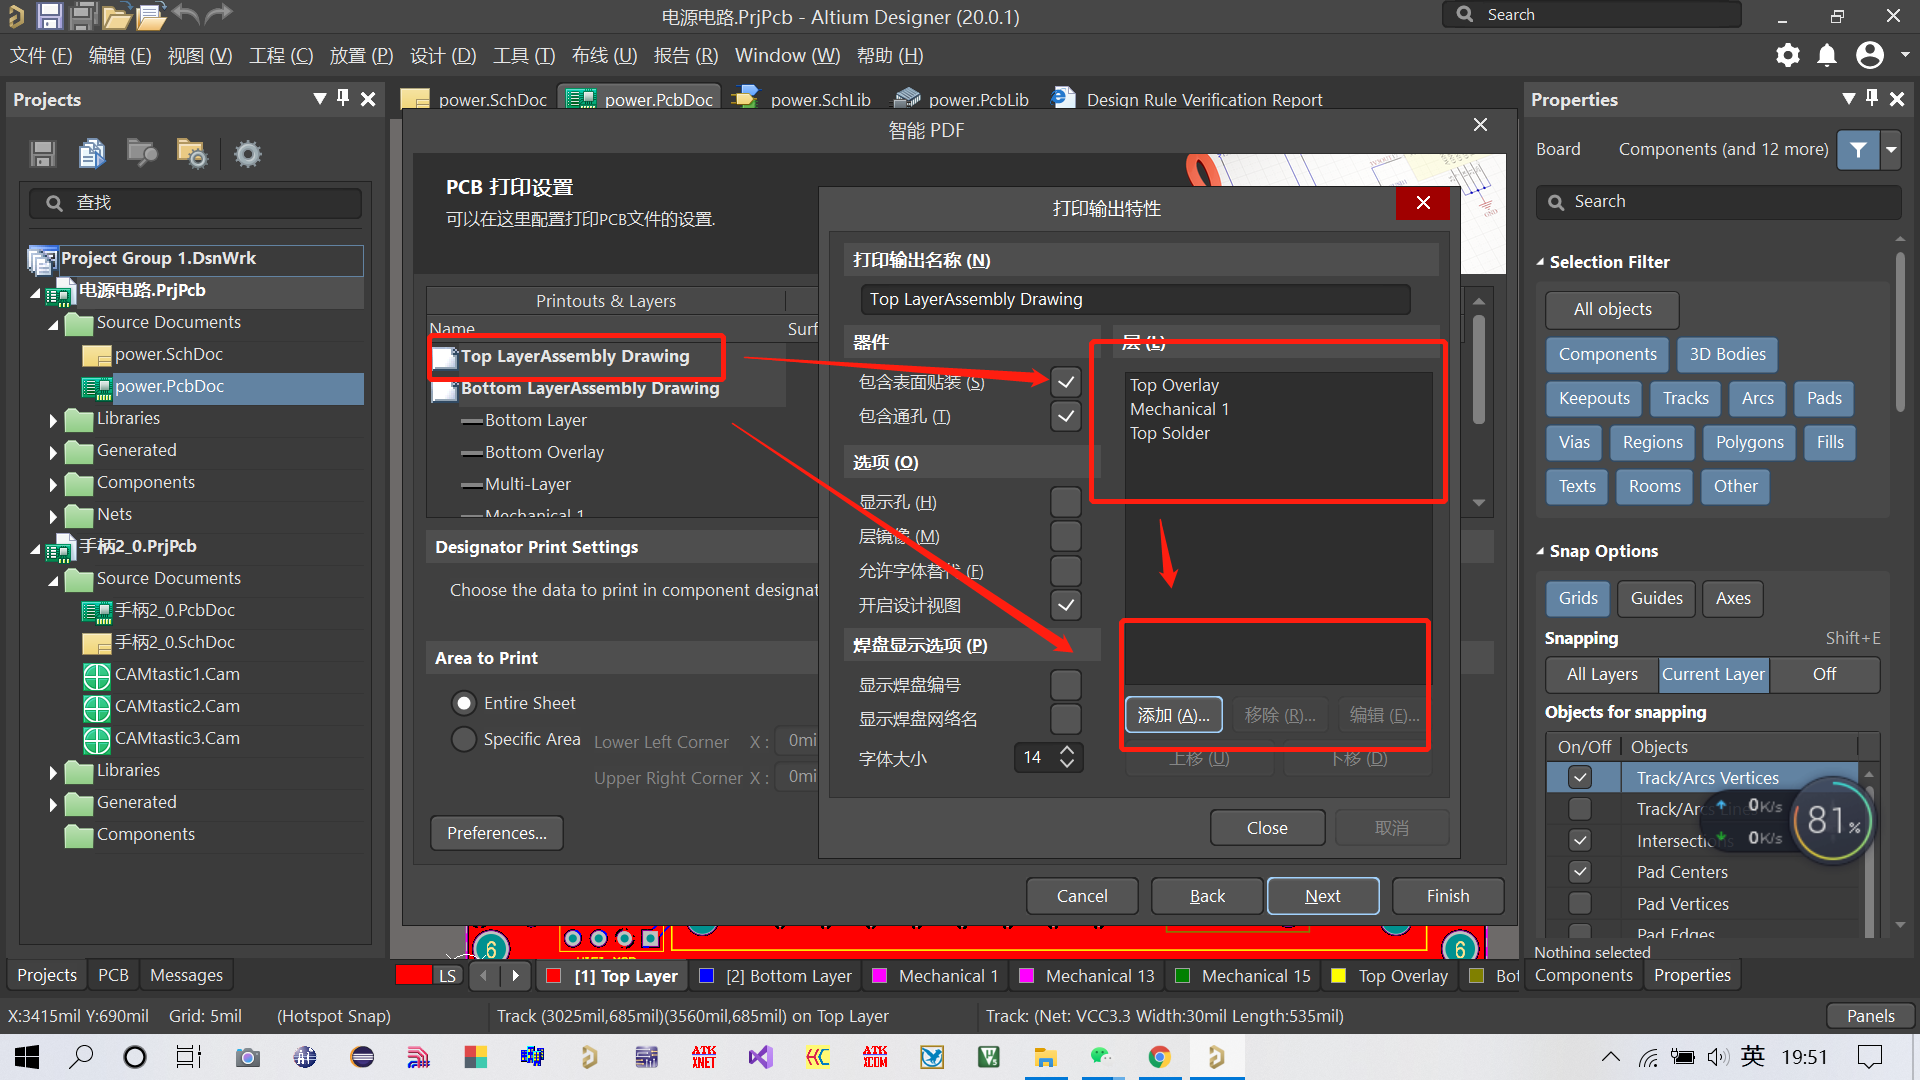1920x1080 pixels.
Task: Open the notifications bell icon
Action: [x=1827, y=55]
